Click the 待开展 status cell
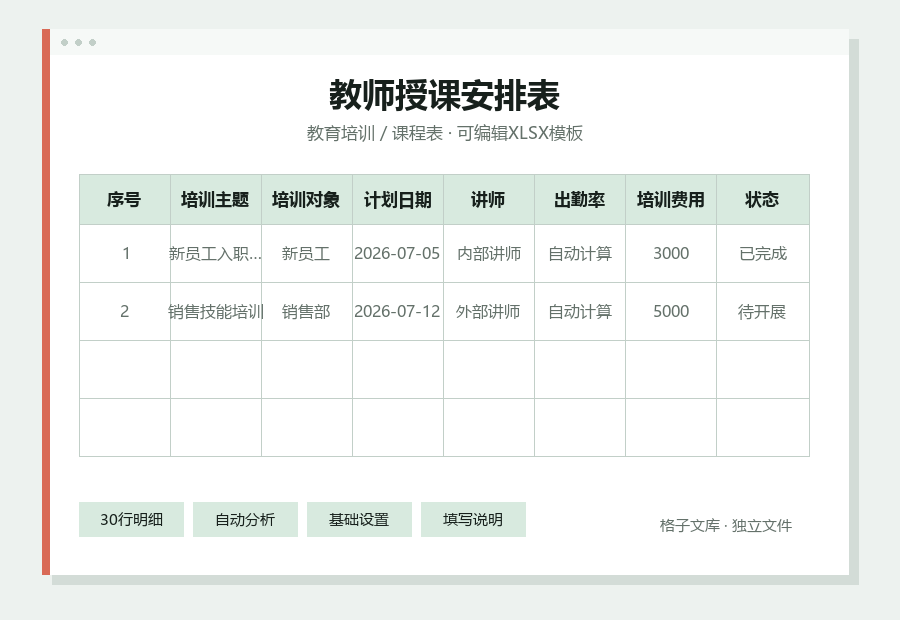 tap(763, 312)
